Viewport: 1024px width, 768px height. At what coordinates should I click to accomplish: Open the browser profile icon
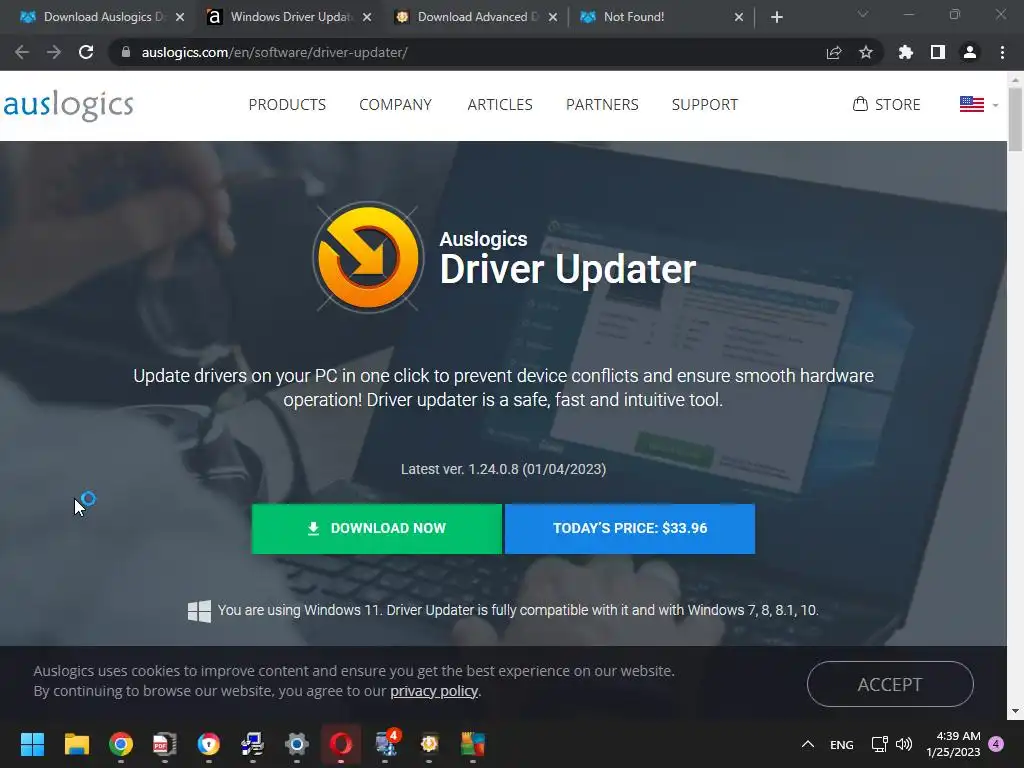coord(970,52)
